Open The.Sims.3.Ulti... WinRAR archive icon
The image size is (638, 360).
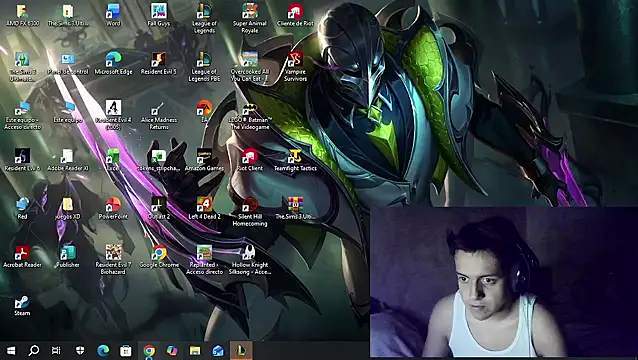pos(295,208)
